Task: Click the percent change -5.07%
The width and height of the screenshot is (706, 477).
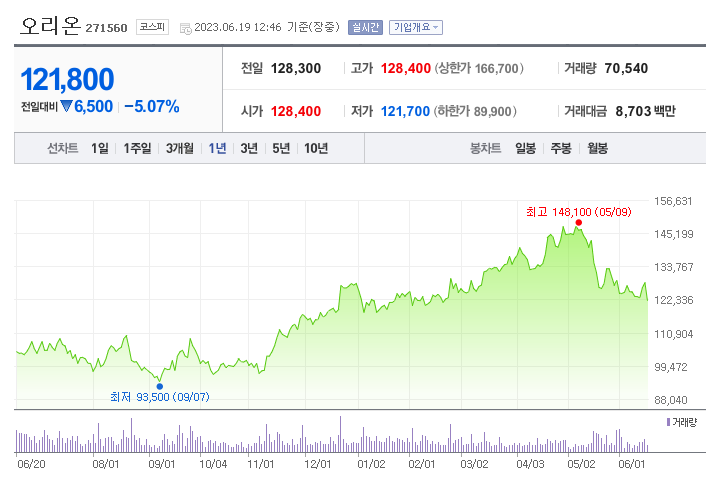Action: (152, 107)
